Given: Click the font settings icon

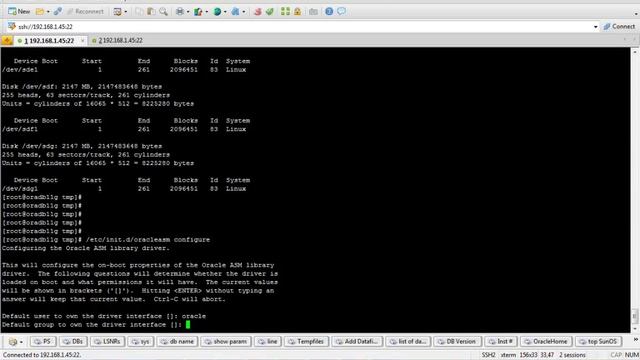Looking at the screenshot, I should pos(236,11).
